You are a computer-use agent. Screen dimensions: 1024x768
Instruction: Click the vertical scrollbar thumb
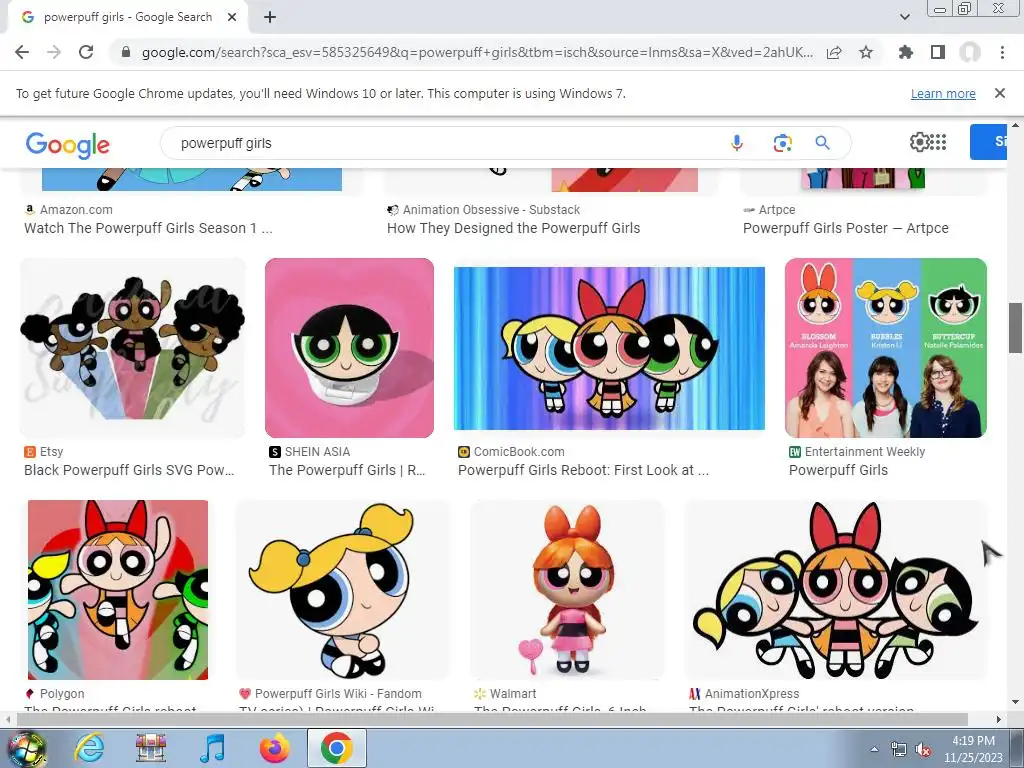click(1016, 328)
